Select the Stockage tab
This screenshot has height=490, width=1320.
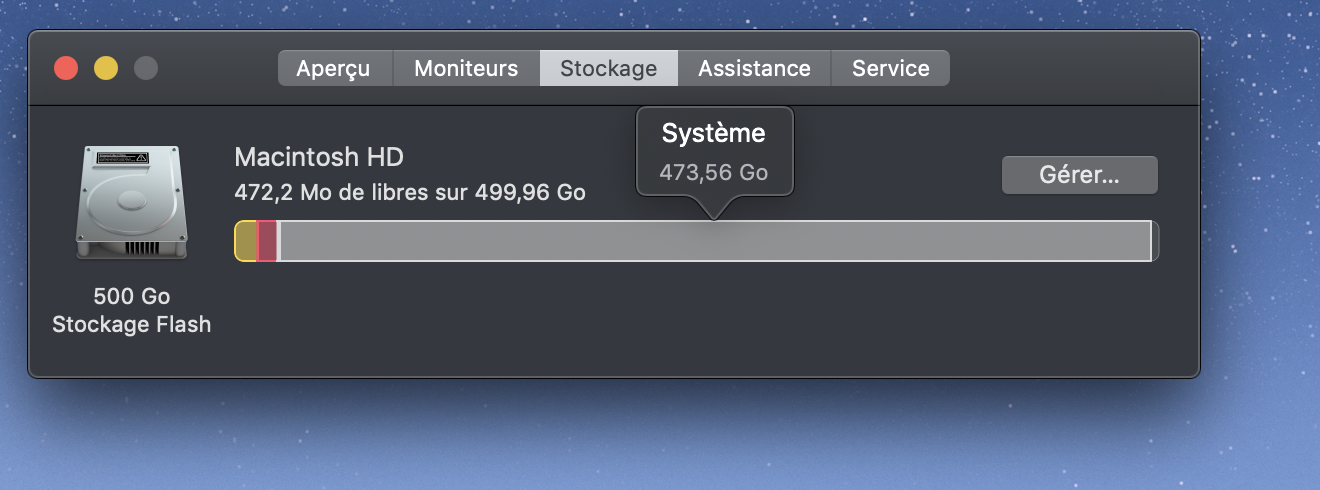pyautogui.click(x=608, y=68)
